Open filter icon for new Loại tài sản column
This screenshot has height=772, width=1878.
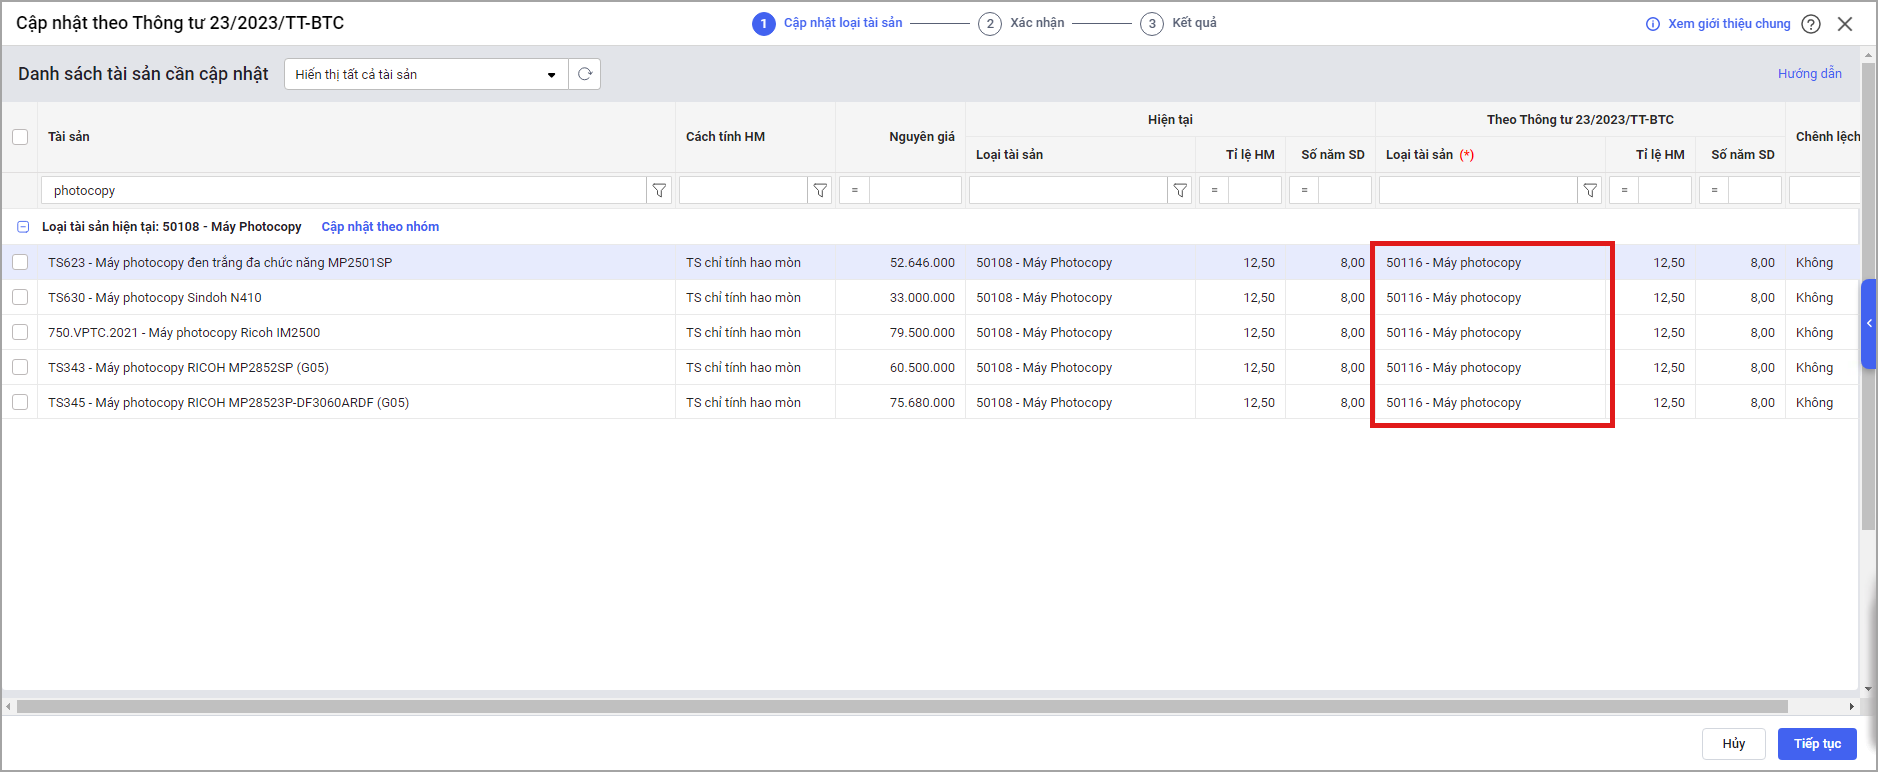[1590, 190]
